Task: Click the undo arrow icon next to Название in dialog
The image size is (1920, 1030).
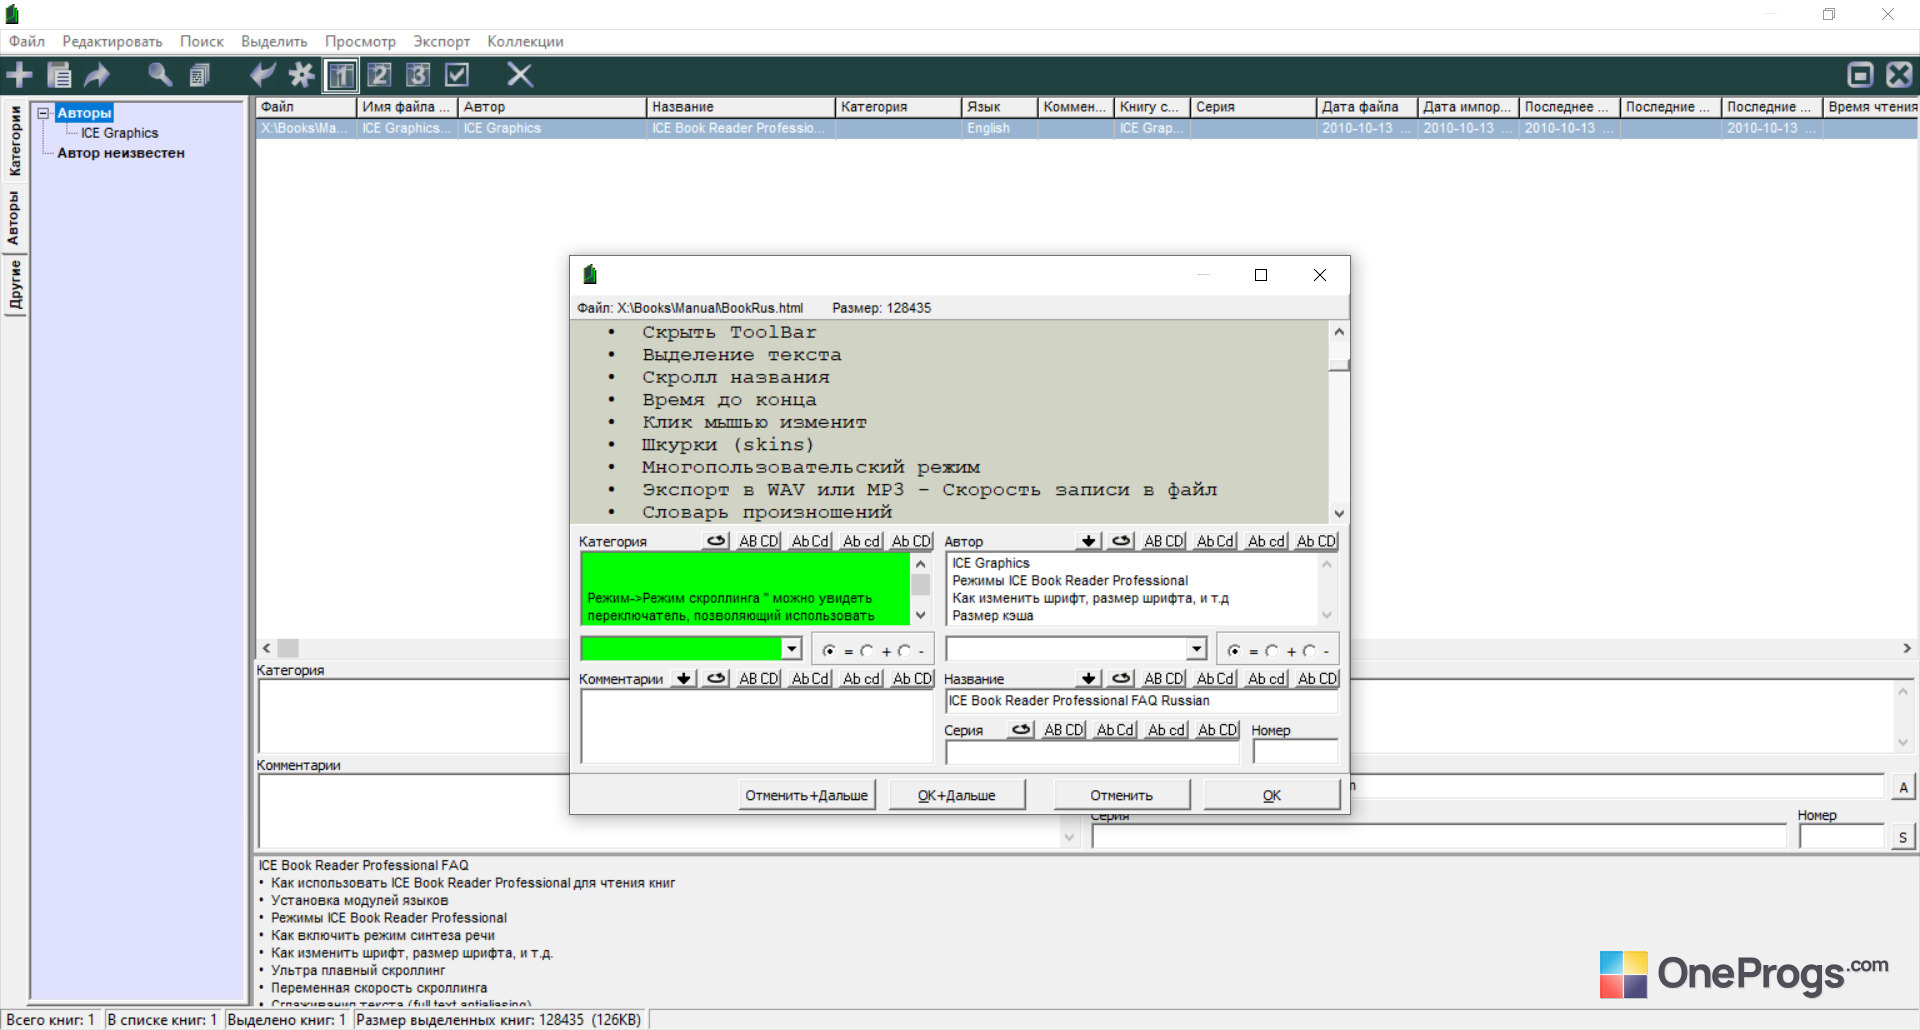Action: click(x=1122, y=678)
